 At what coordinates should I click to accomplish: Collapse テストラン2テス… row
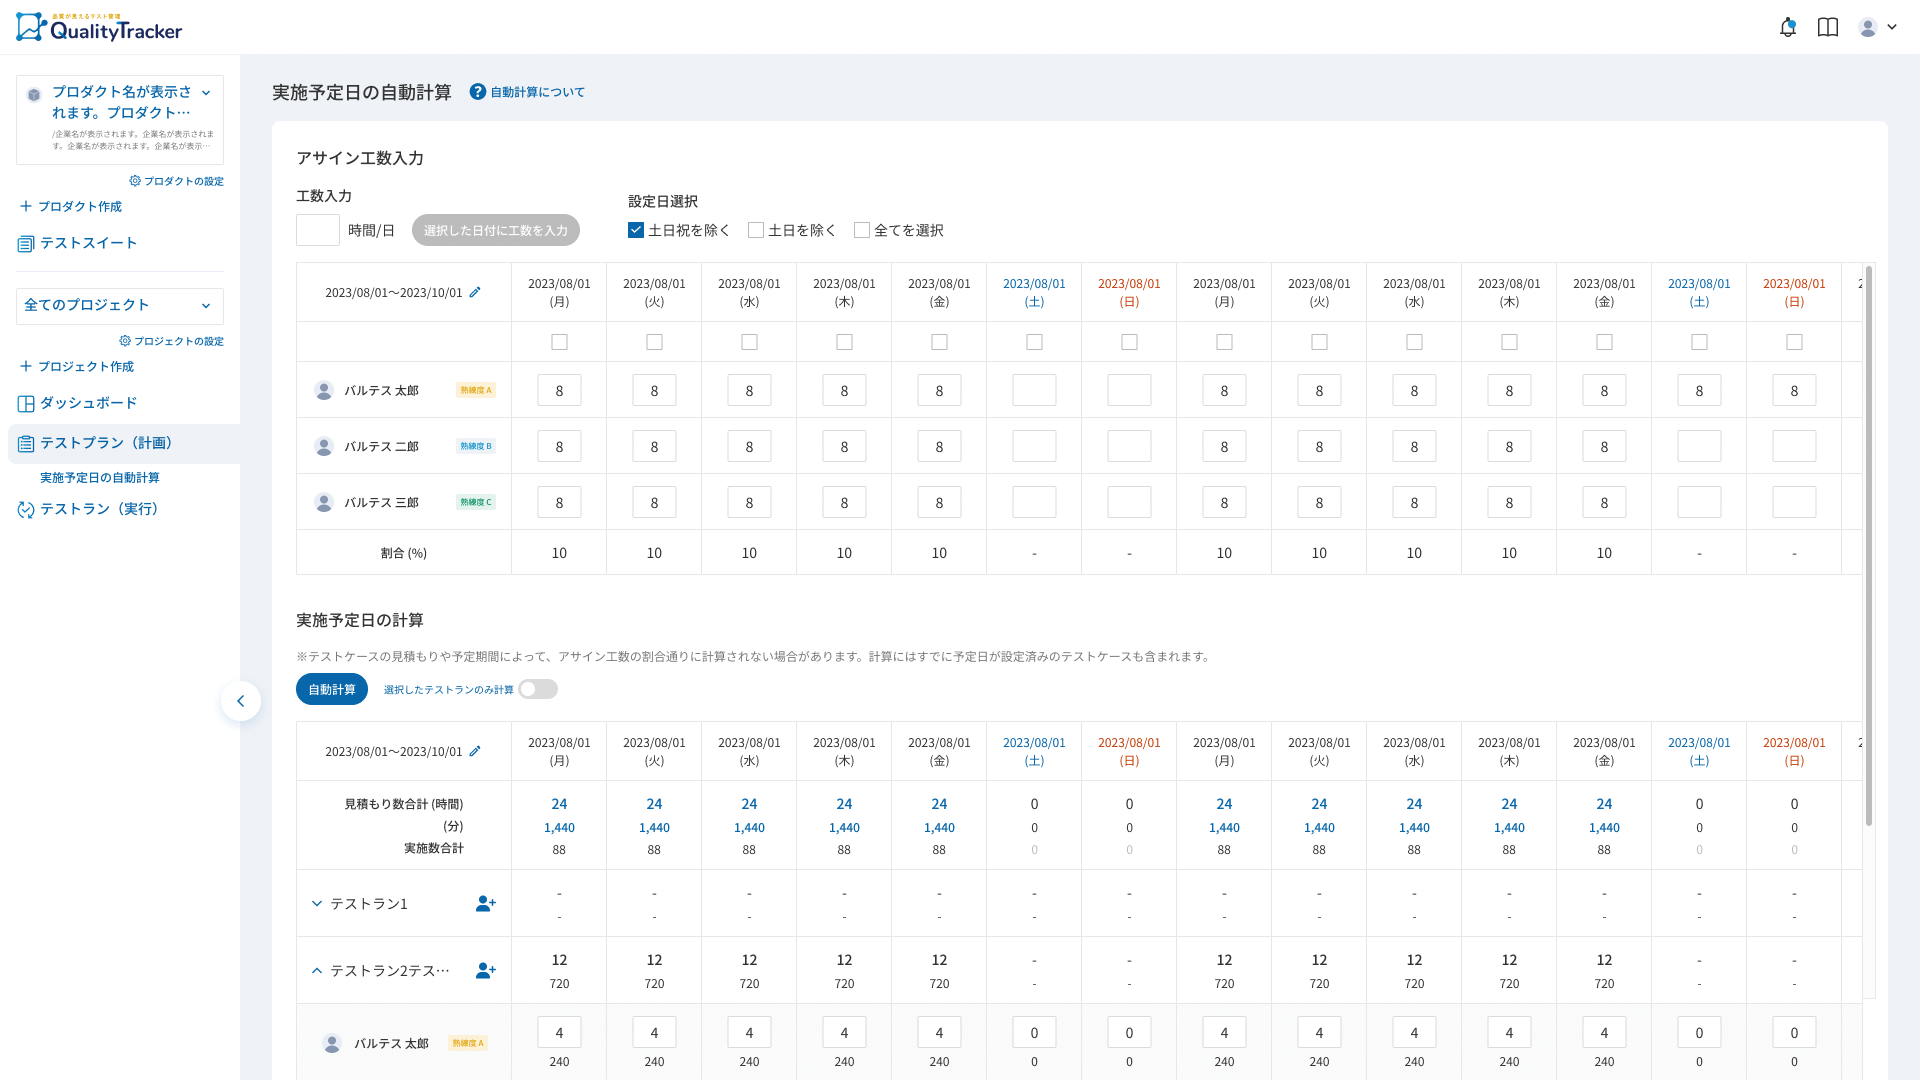click(x=317, y=970)
